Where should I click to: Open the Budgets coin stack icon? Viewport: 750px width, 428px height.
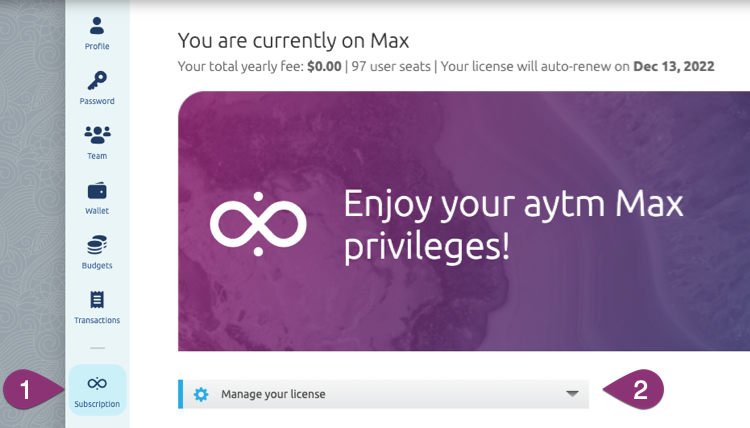(97, 244)
